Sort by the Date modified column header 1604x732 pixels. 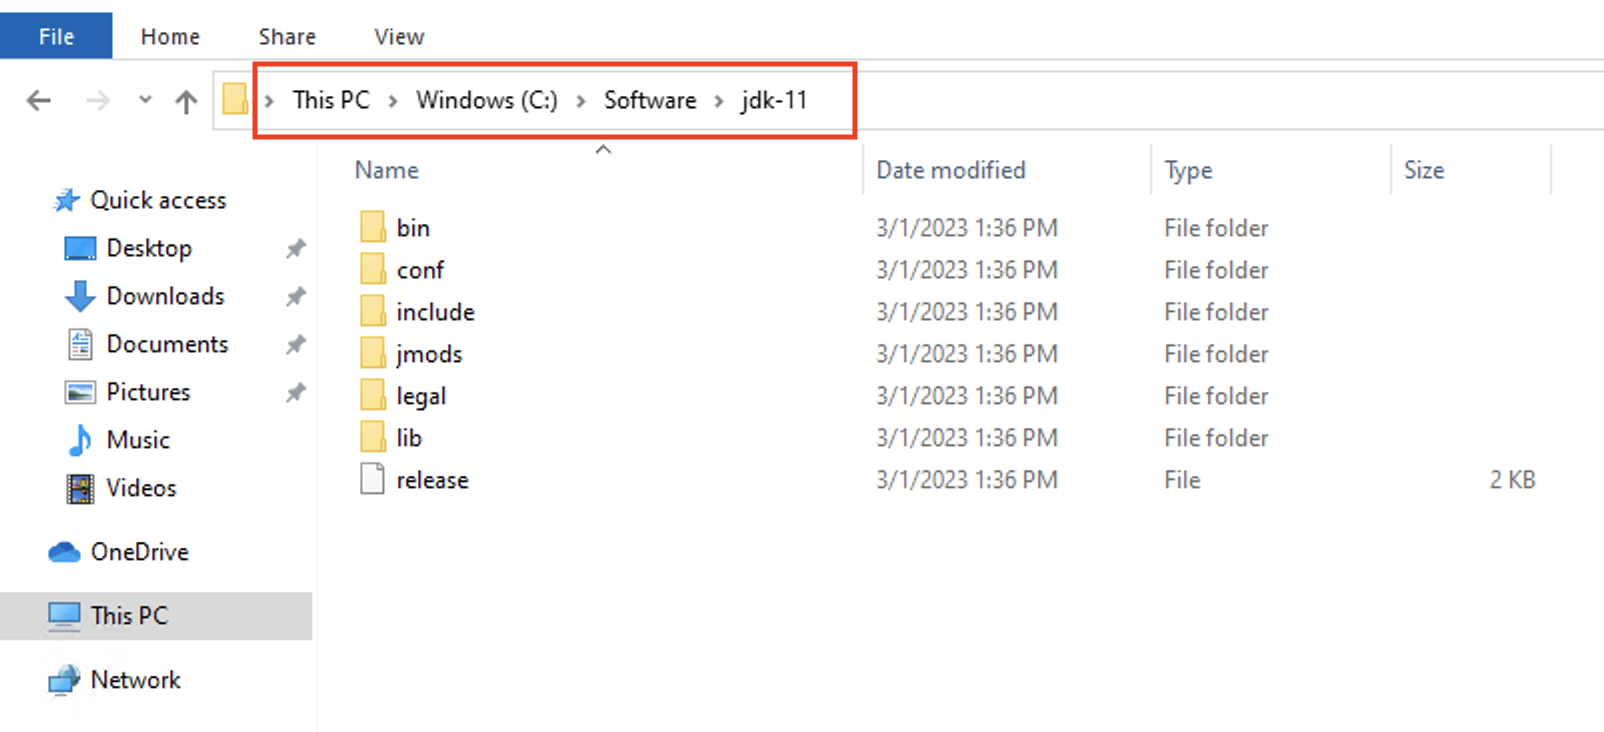951,170
